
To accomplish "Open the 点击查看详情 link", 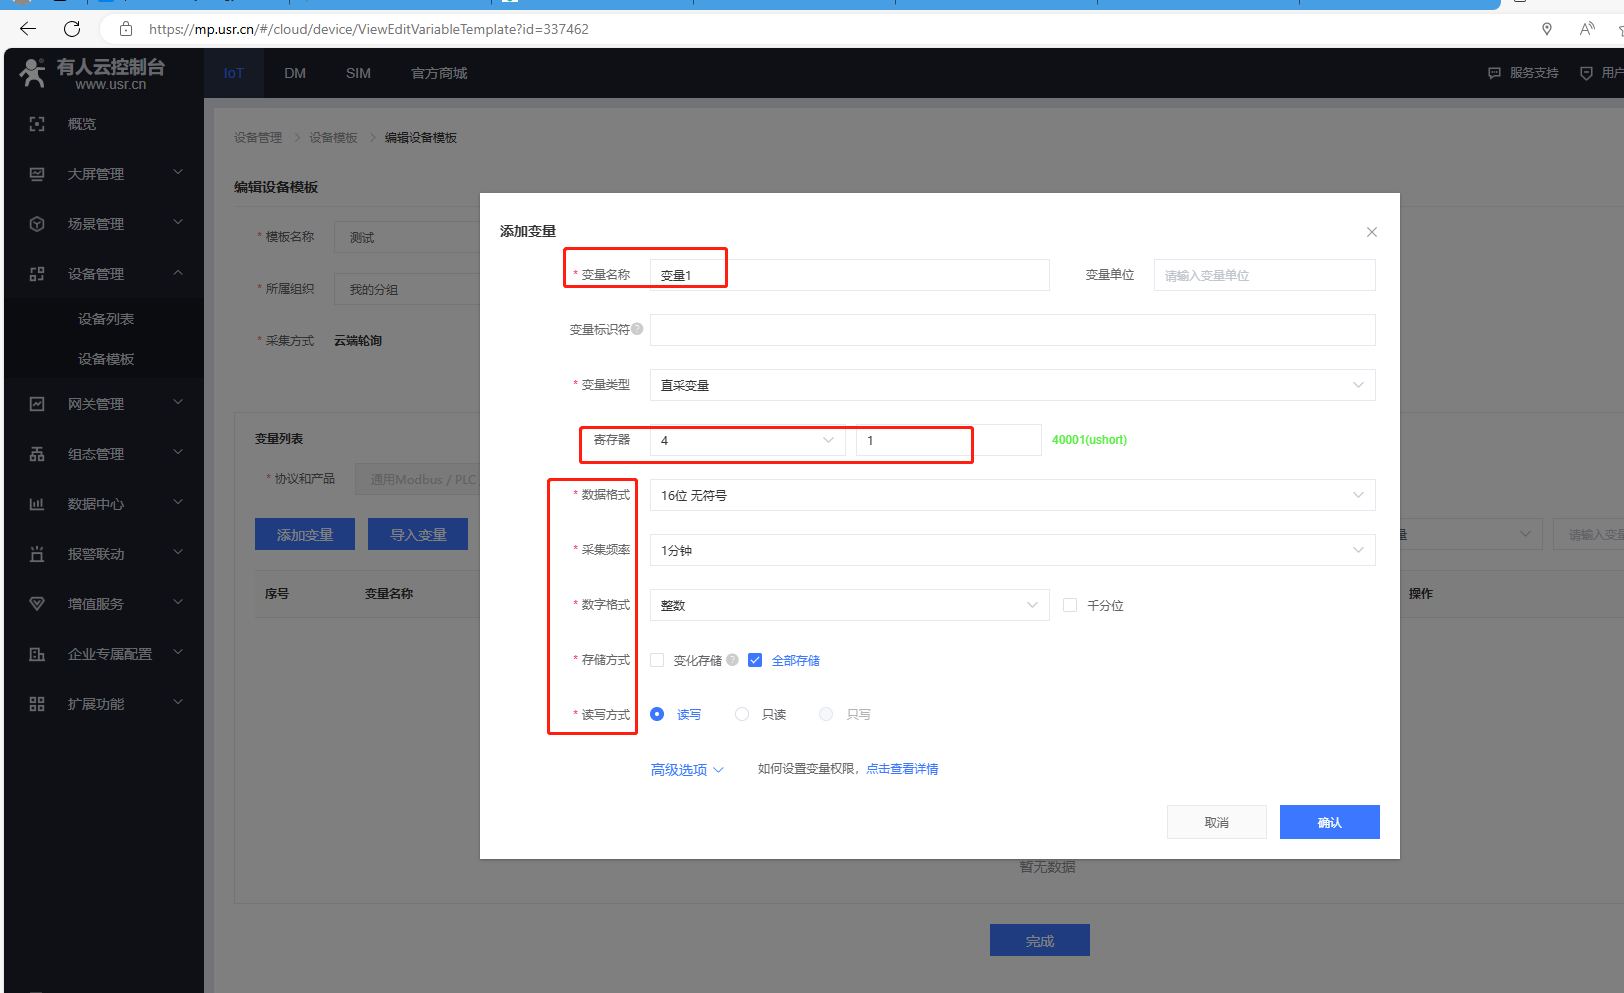I will 902,769.
